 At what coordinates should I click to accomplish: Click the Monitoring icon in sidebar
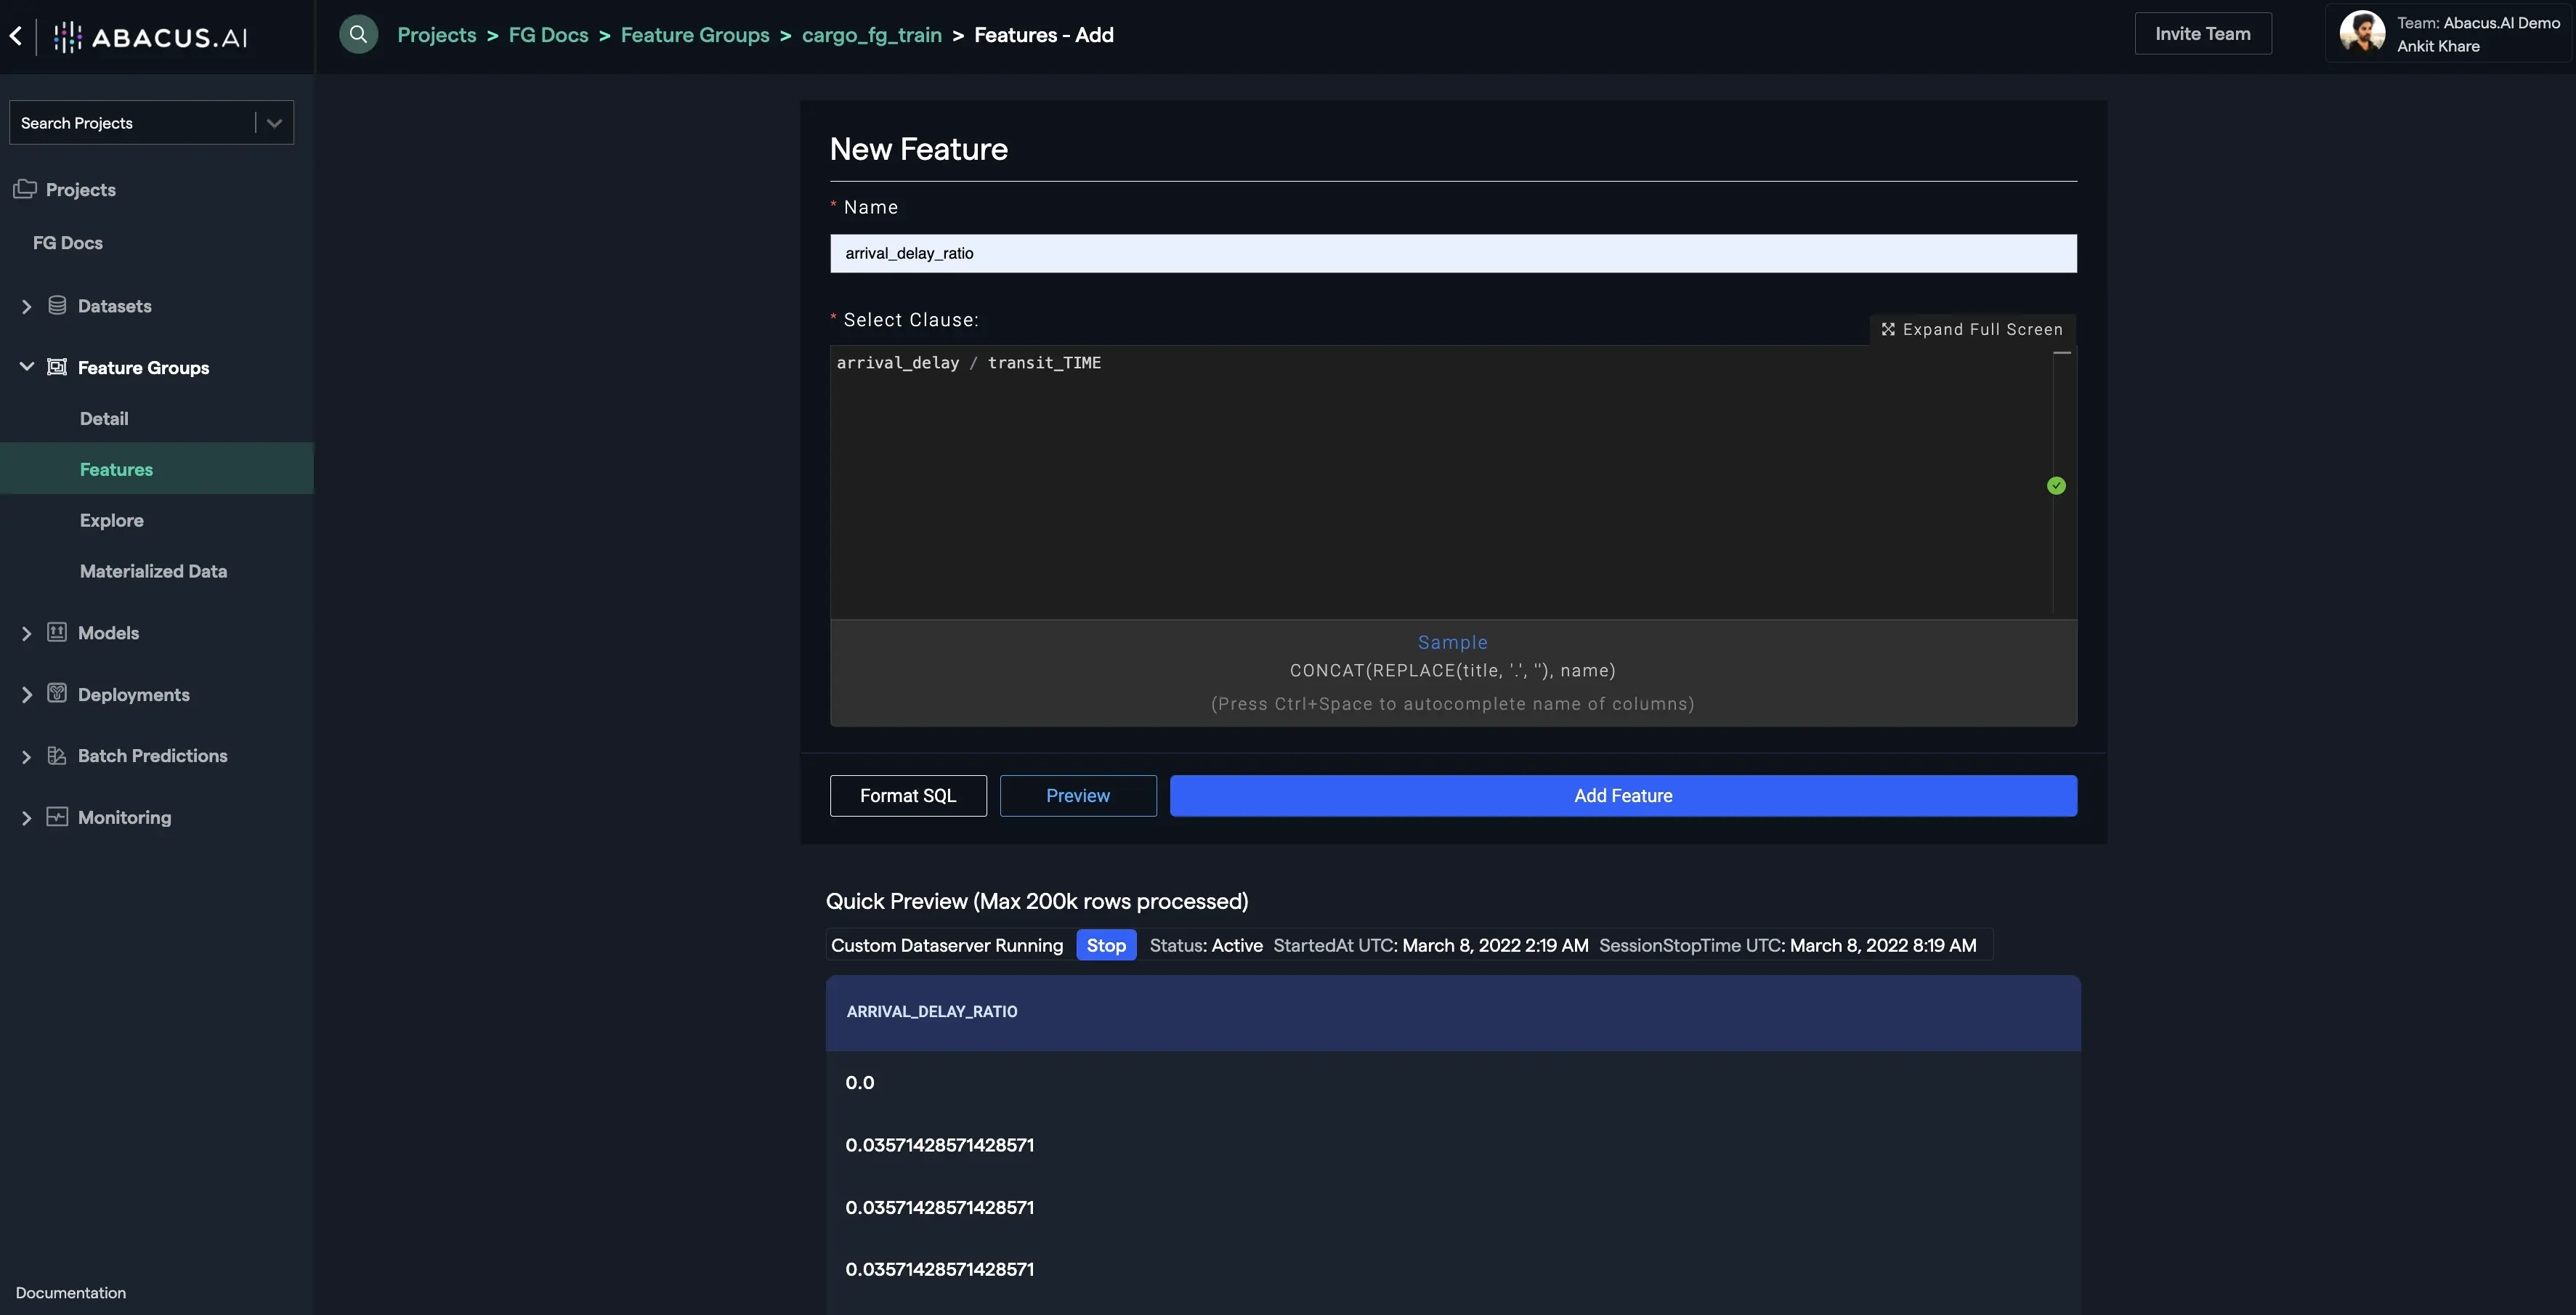(x=57, y=817)
